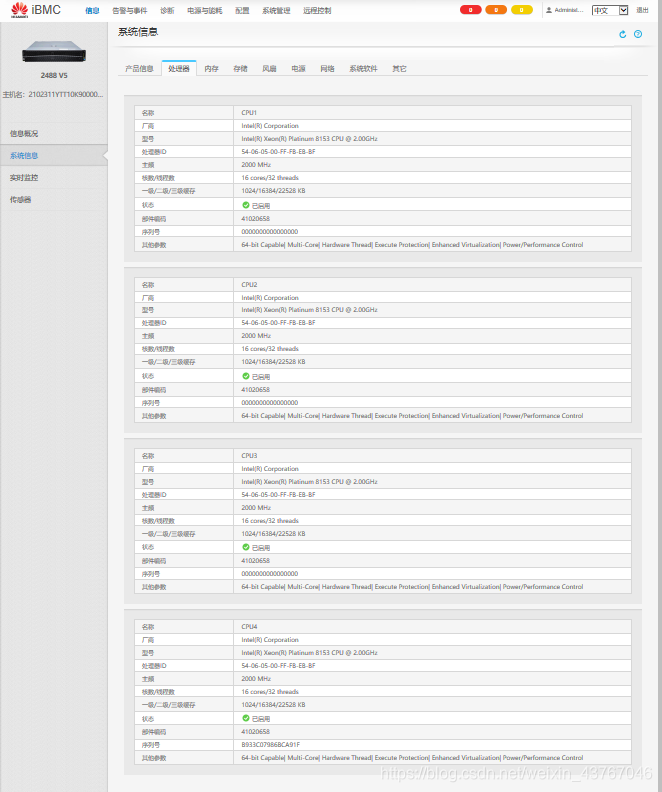Click the 系统信息 page heading
This screenshot has width=662, height=792.
click(x=138, y=32)
